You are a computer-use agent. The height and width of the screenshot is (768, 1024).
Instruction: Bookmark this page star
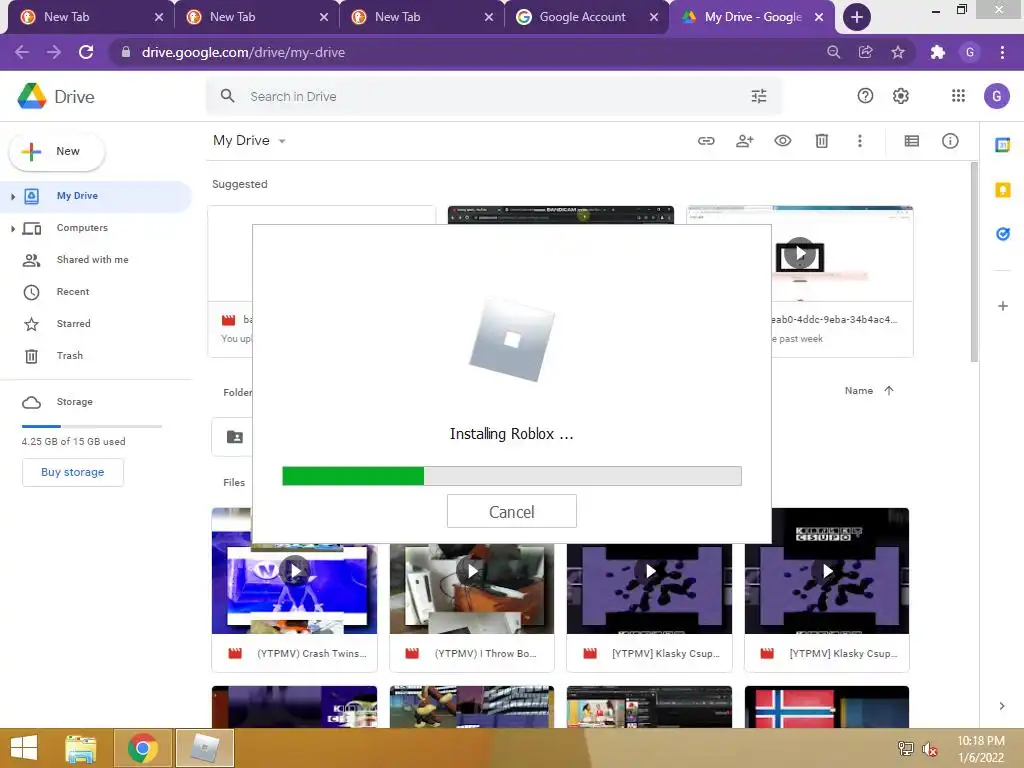pos(898,52)
